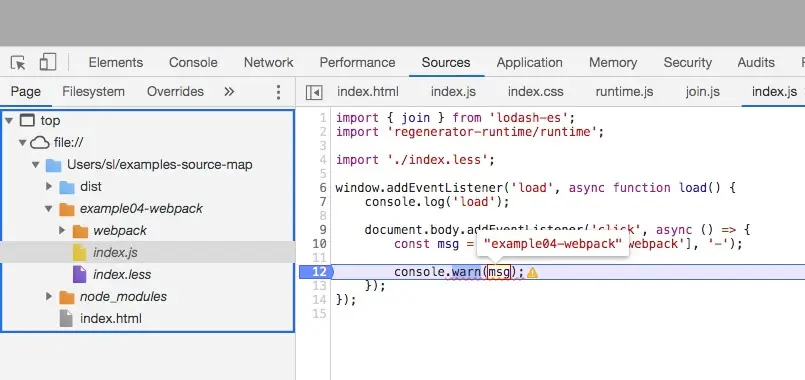This screenshot has height=380, width=805.
Task: Select the webpack orange folder icon
Action: 80,231
